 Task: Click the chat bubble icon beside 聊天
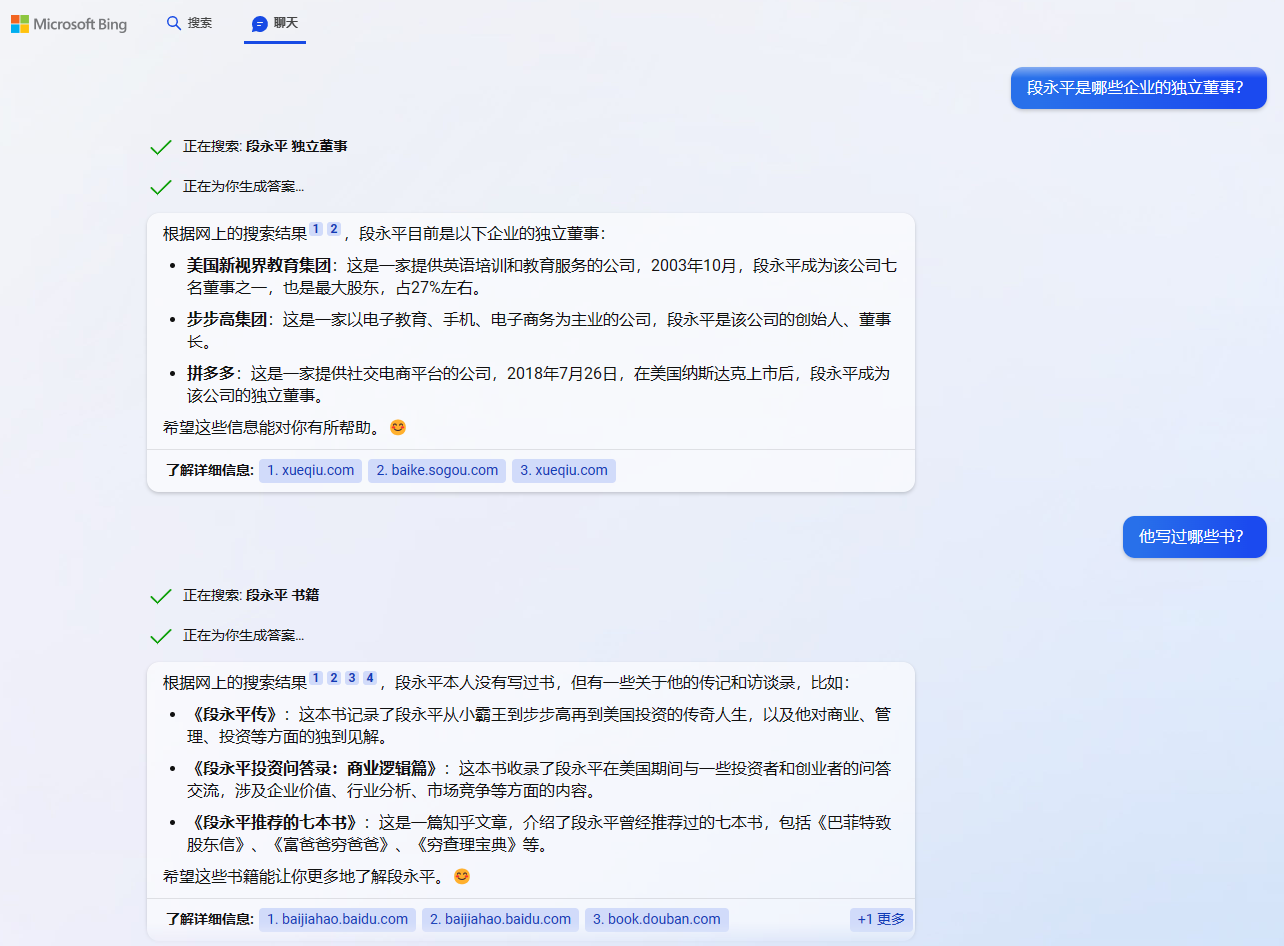260,22
